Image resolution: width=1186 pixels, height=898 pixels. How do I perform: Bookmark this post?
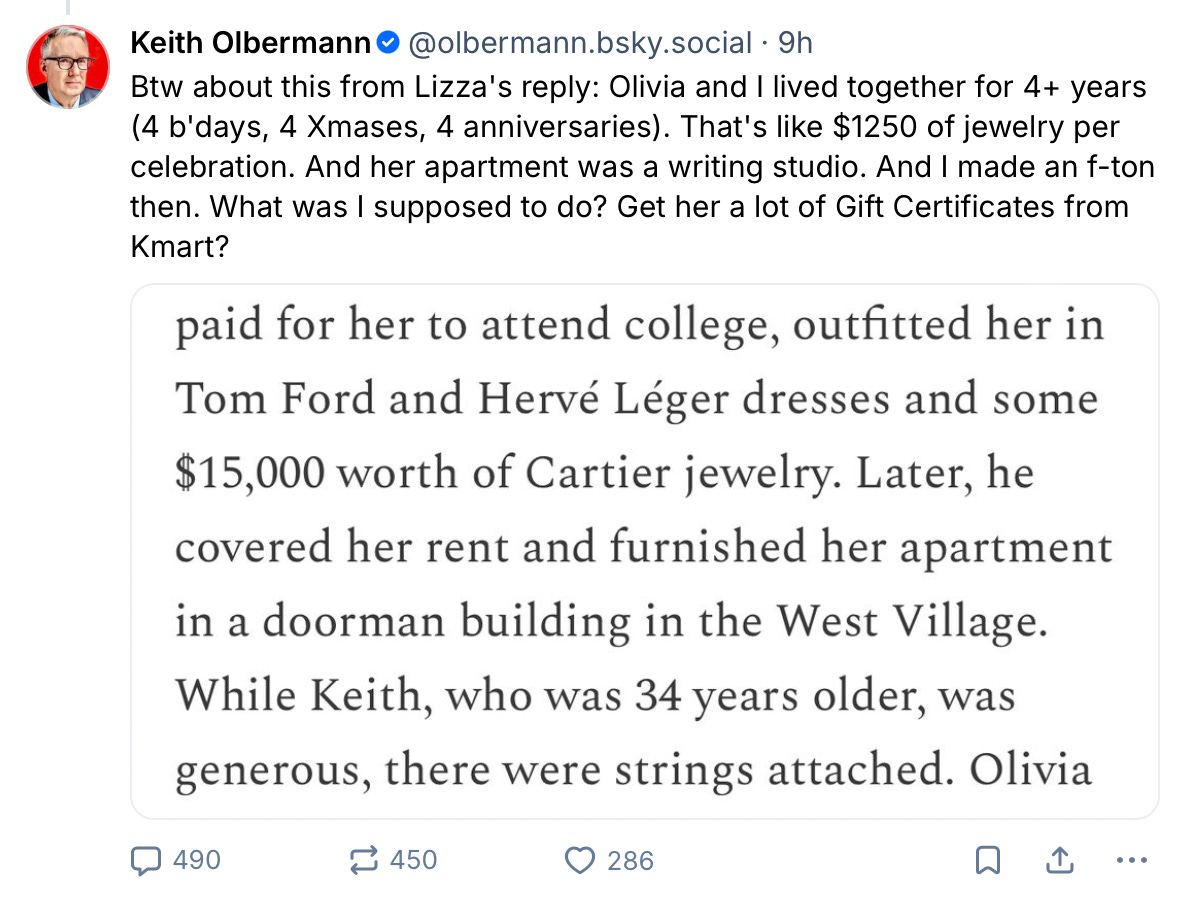pos(988,859)
